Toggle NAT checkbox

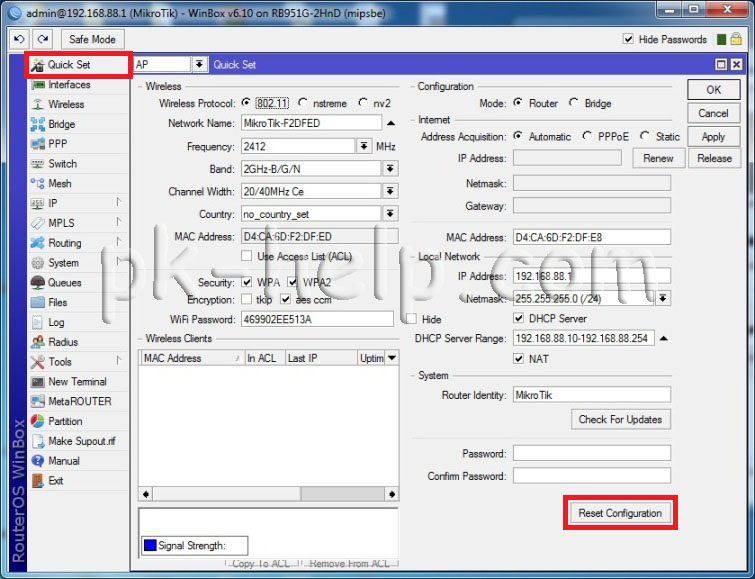point(519,358)
